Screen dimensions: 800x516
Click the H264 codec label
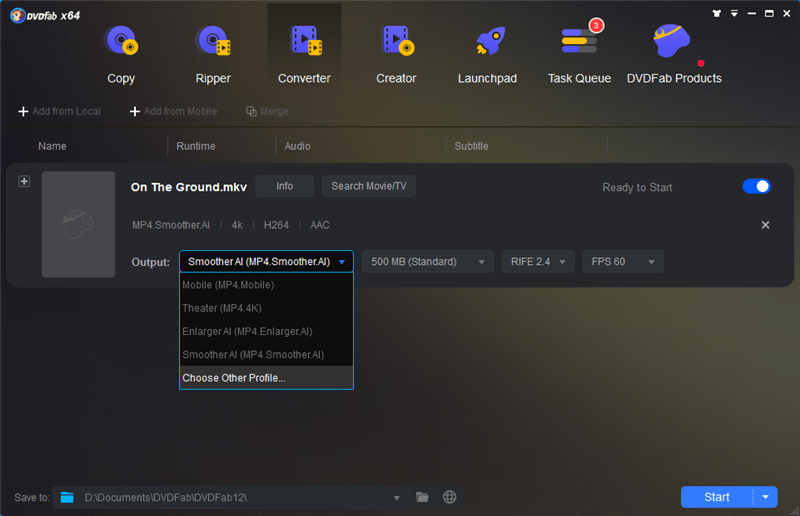276,225
